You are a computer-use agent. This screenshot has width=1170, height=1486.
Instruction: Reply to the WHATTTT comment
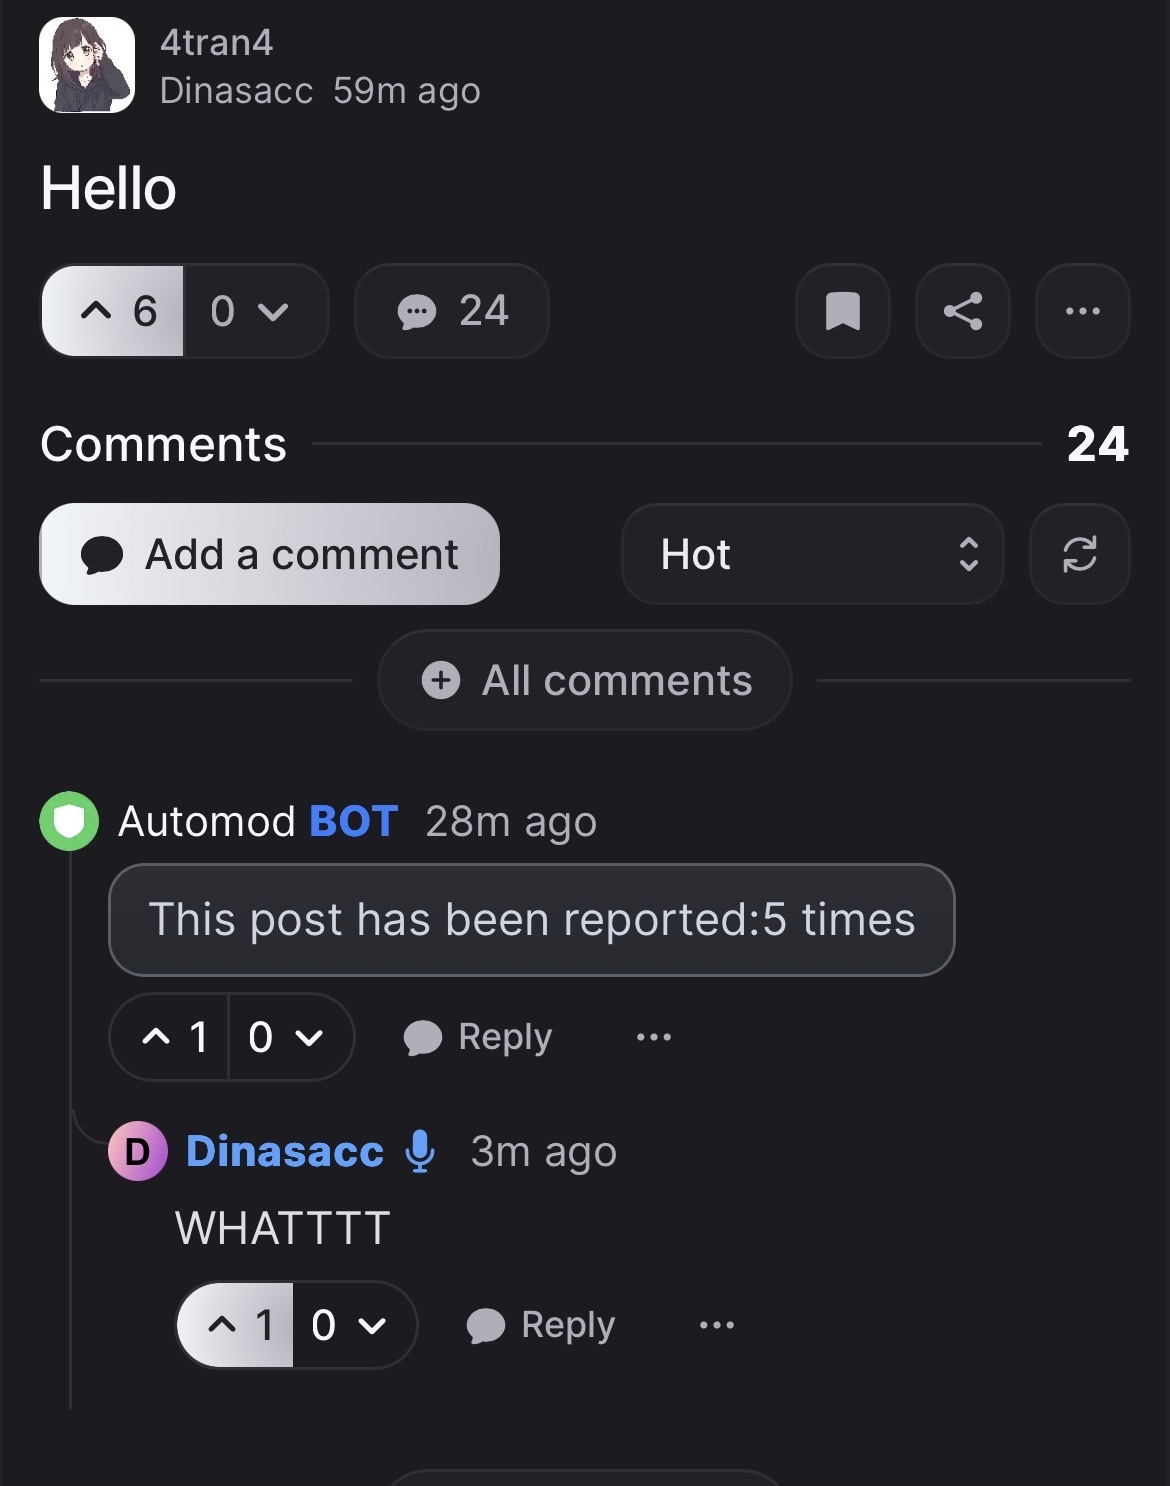pos(541,1325)
